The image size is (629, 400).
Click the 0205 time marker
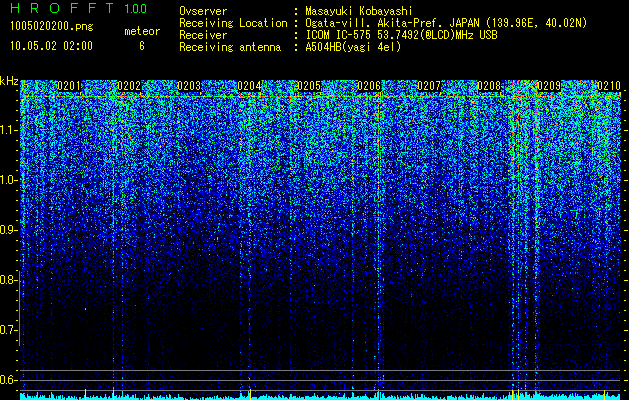(309, 86)
